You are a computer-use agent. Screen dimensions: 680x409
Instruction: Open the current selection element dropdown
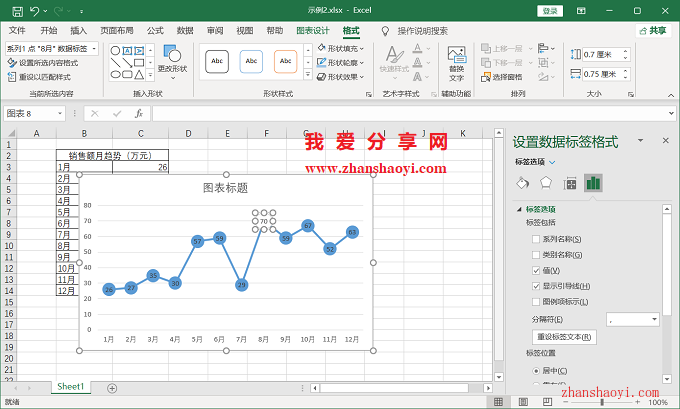[x=94, y=49]
